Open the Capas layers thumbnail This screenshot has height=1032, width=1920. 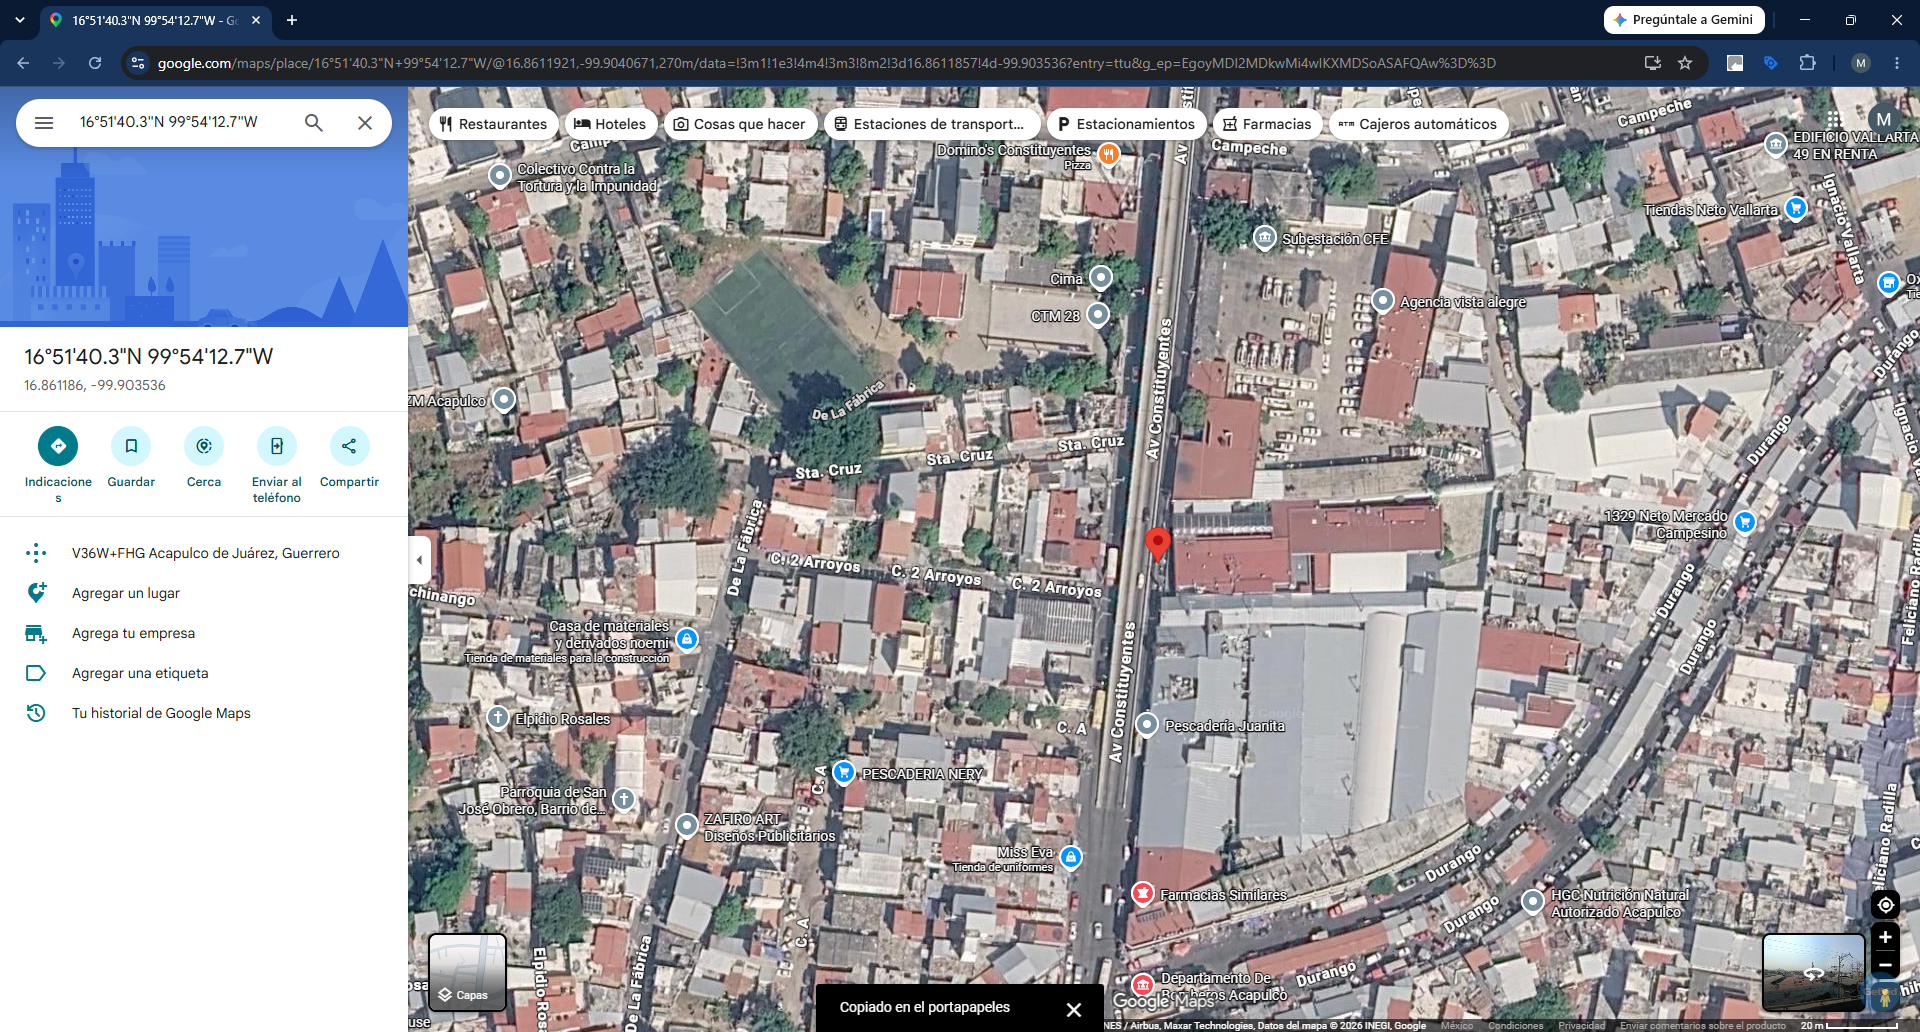pos(467,973)
